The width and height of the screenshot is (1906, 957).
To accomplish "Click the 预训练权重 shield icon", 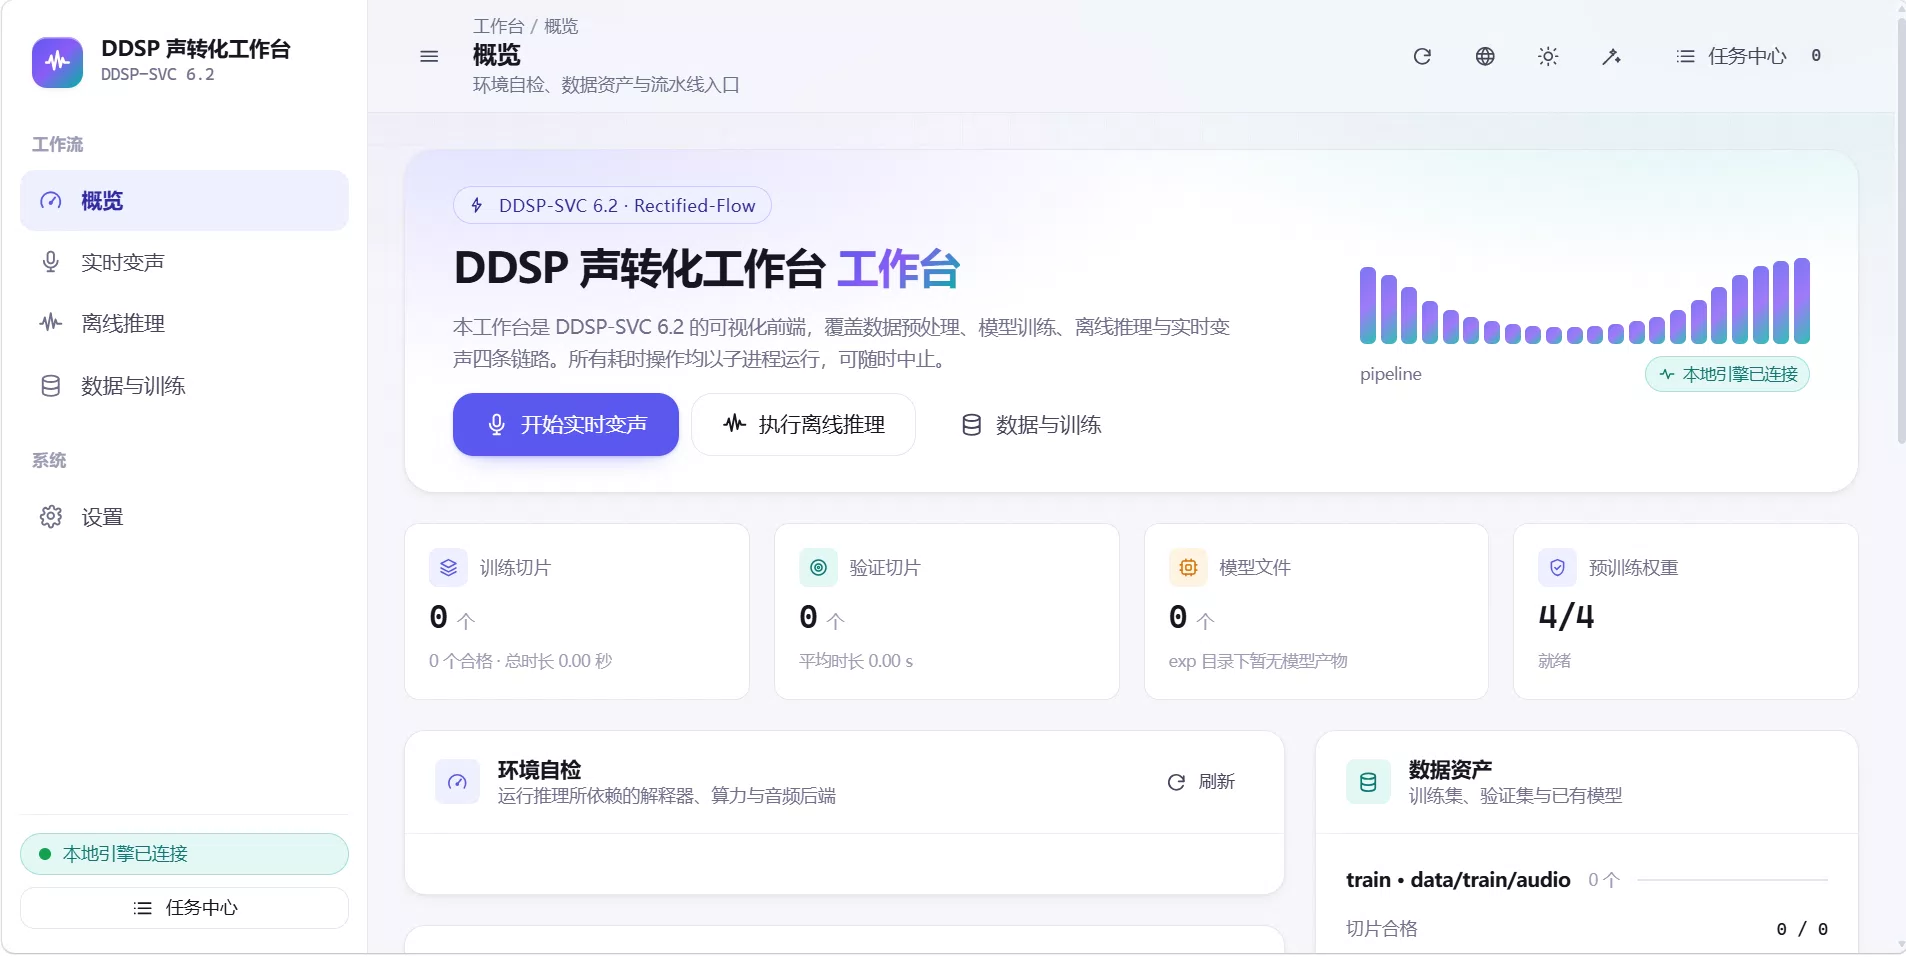I will point(1557,567).
